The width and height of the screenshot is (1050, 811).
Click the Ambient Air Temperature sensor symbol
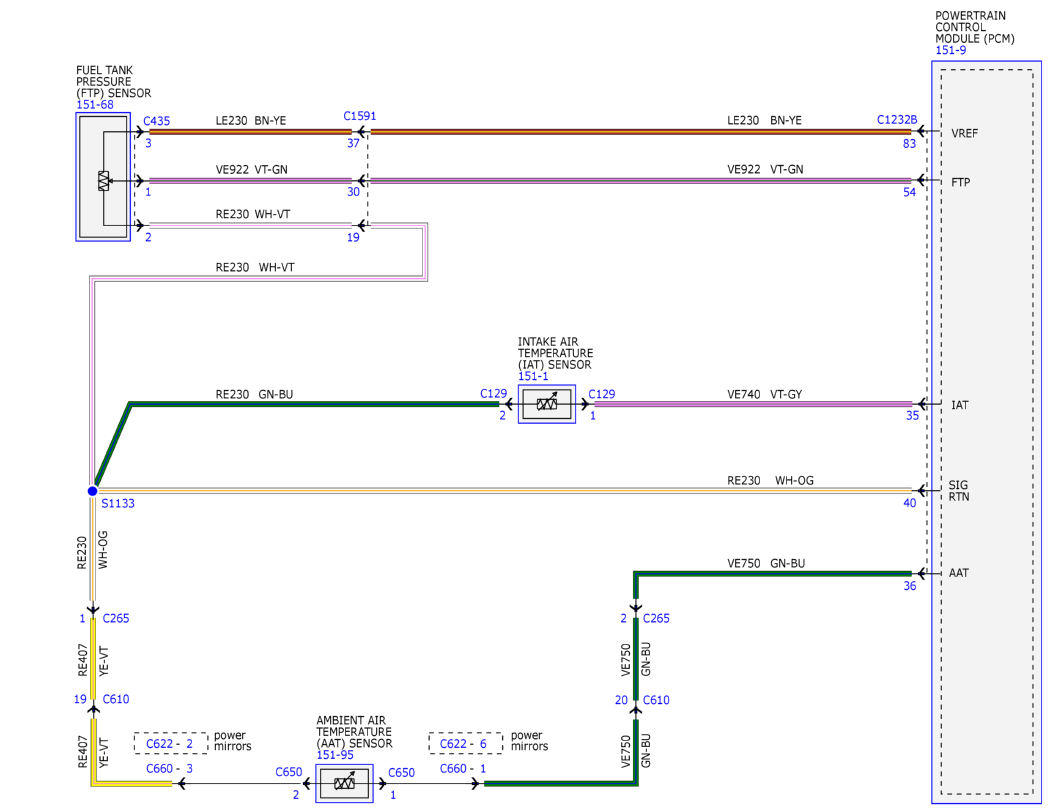click(344, 783)
